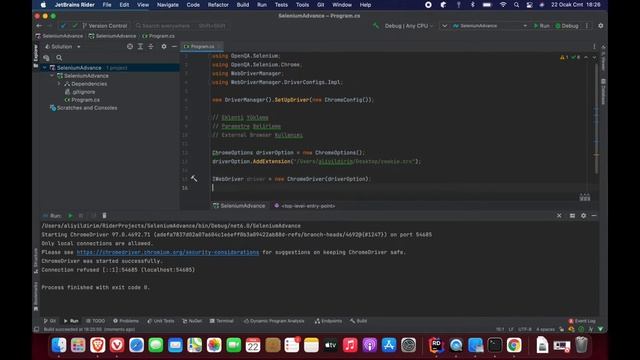Open the Version Control widget
Screen dimensions: 640x360
point(104,26)
